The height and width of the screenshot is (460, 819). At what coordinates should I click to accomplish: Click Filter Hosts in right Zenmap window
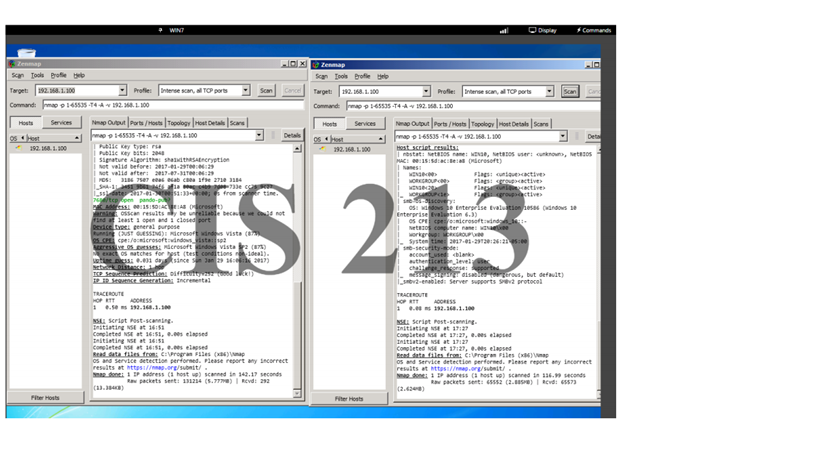pos(349,398)
